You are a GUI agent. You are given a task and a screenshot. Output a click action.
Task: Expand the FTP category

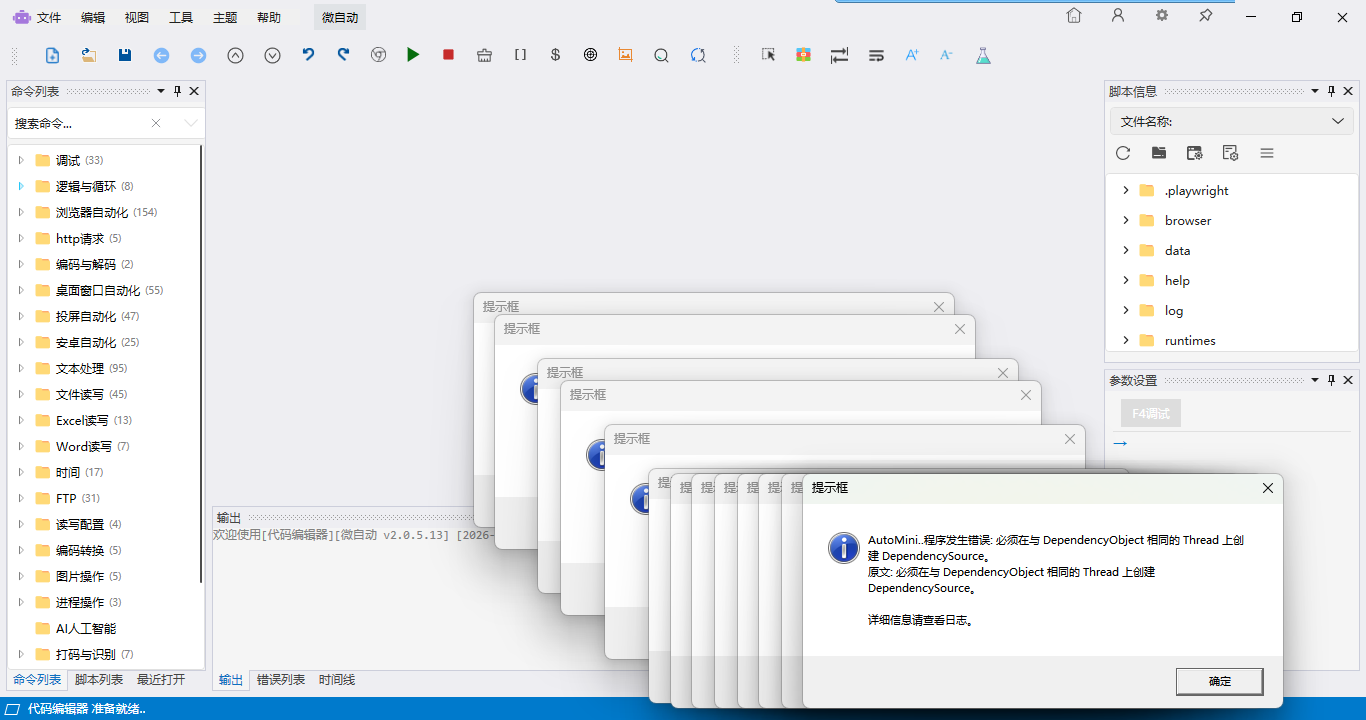pos(20,498)
